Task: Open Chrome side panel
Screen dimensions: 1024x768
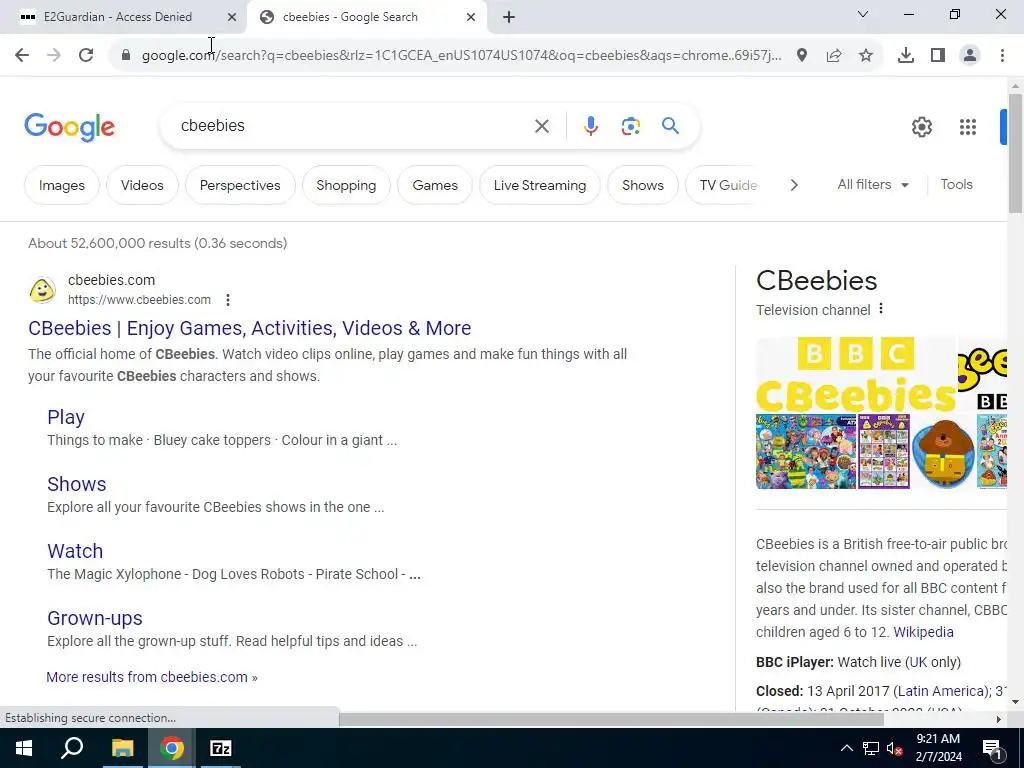Action: pyautogui.click(x=938, y=56)
